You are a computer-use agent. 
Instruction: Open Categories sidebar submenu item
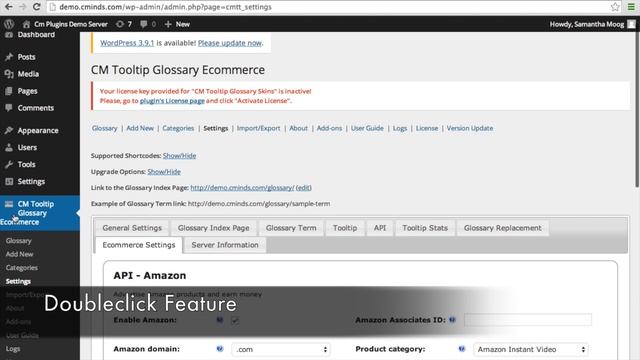coord(21,268)
